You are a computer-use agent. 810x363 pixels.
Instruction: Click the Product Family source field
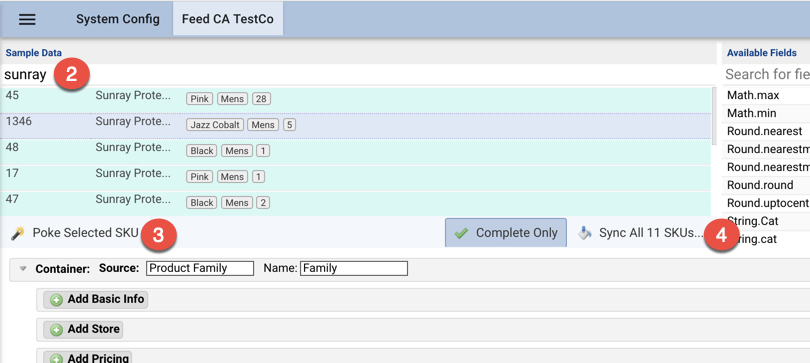[200, 268]
